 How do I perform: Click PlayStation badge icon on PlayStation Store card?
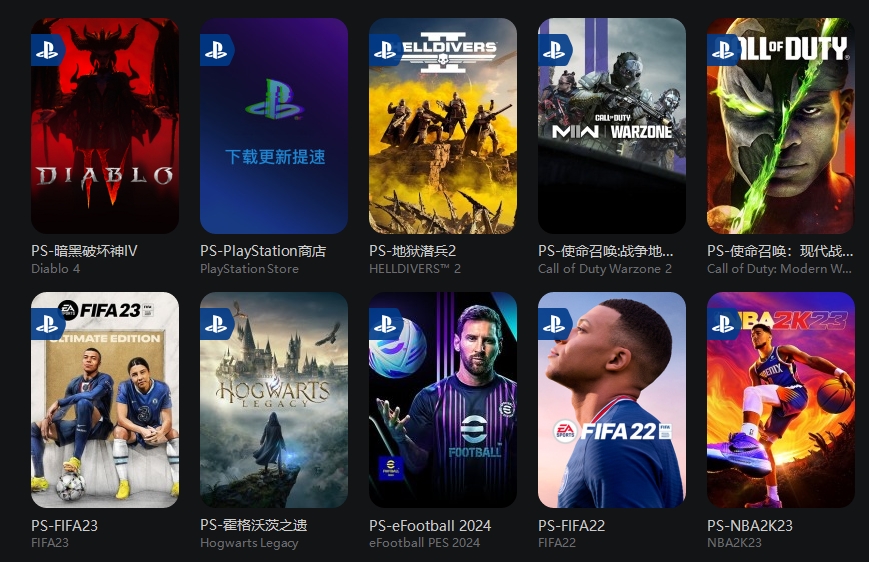pos(217,50)
